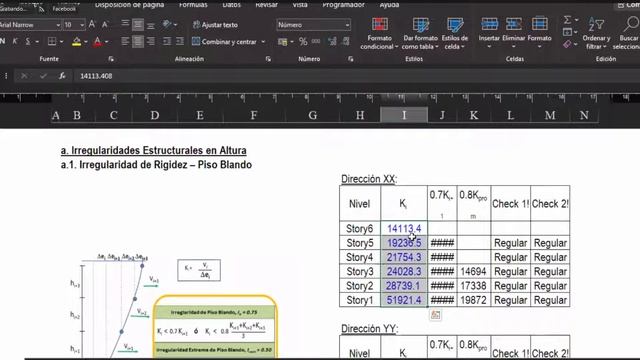
Task: Open the Vista ribbon tab
Action: pyautogui.click(x=300, y=5)
